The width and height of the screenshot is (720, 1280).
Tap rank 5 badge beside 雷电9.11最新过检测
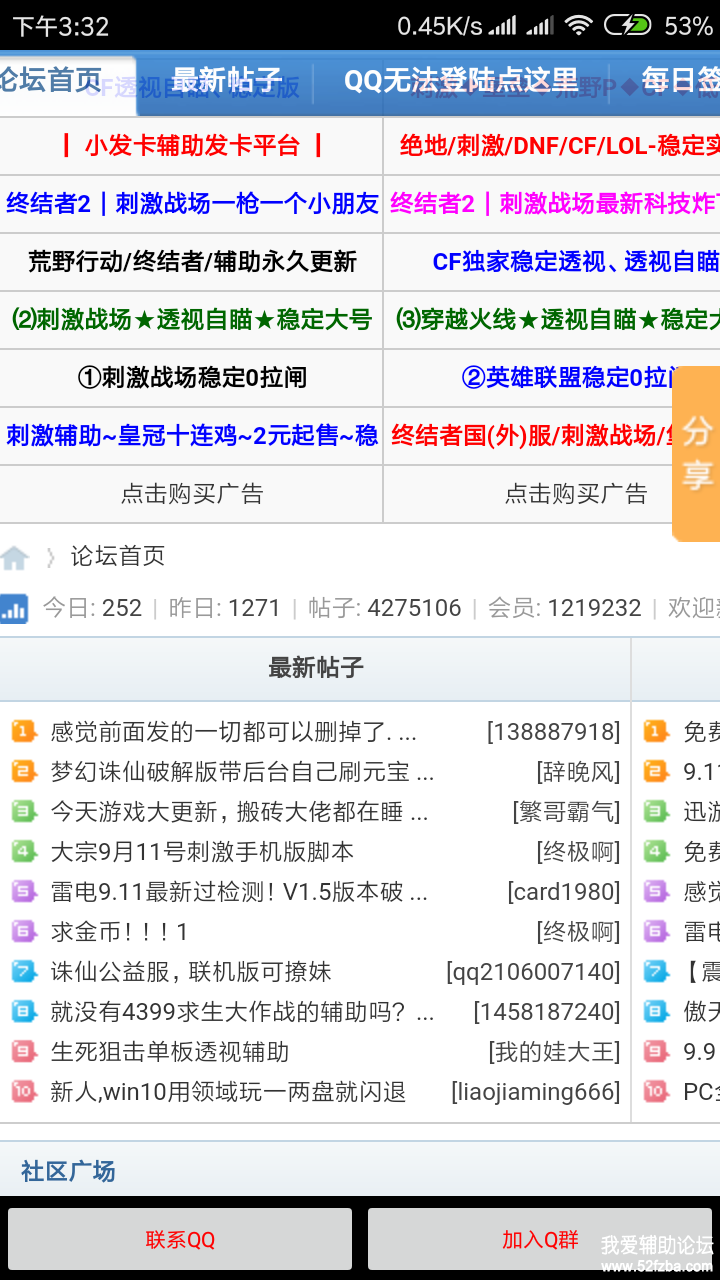pos(24,892)
